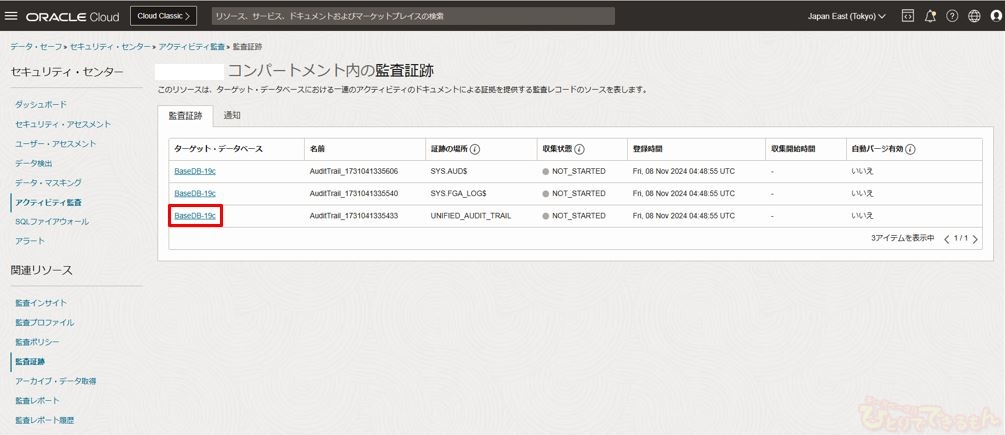
Task: Click info icon beside 収集状態 column
Action: click(x=579, y=149)
